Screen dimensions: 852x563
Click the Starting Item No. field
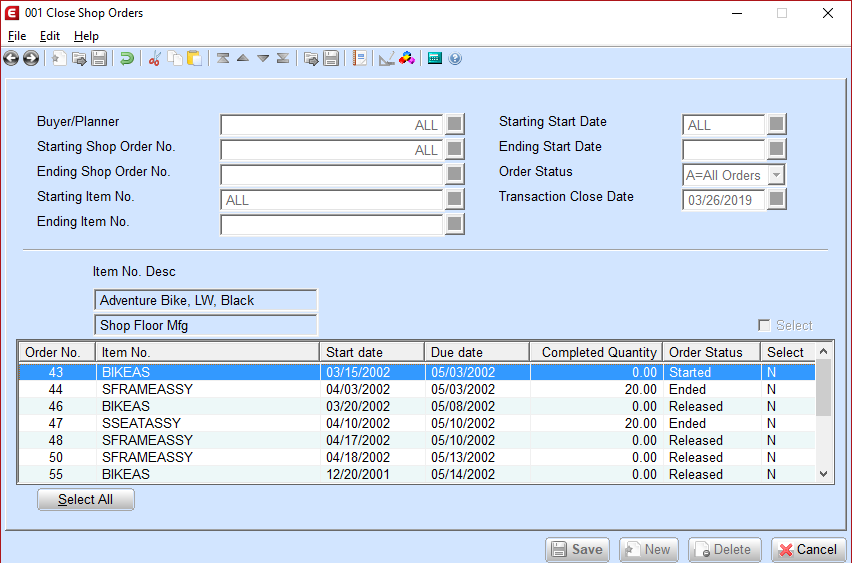(331, 199)
